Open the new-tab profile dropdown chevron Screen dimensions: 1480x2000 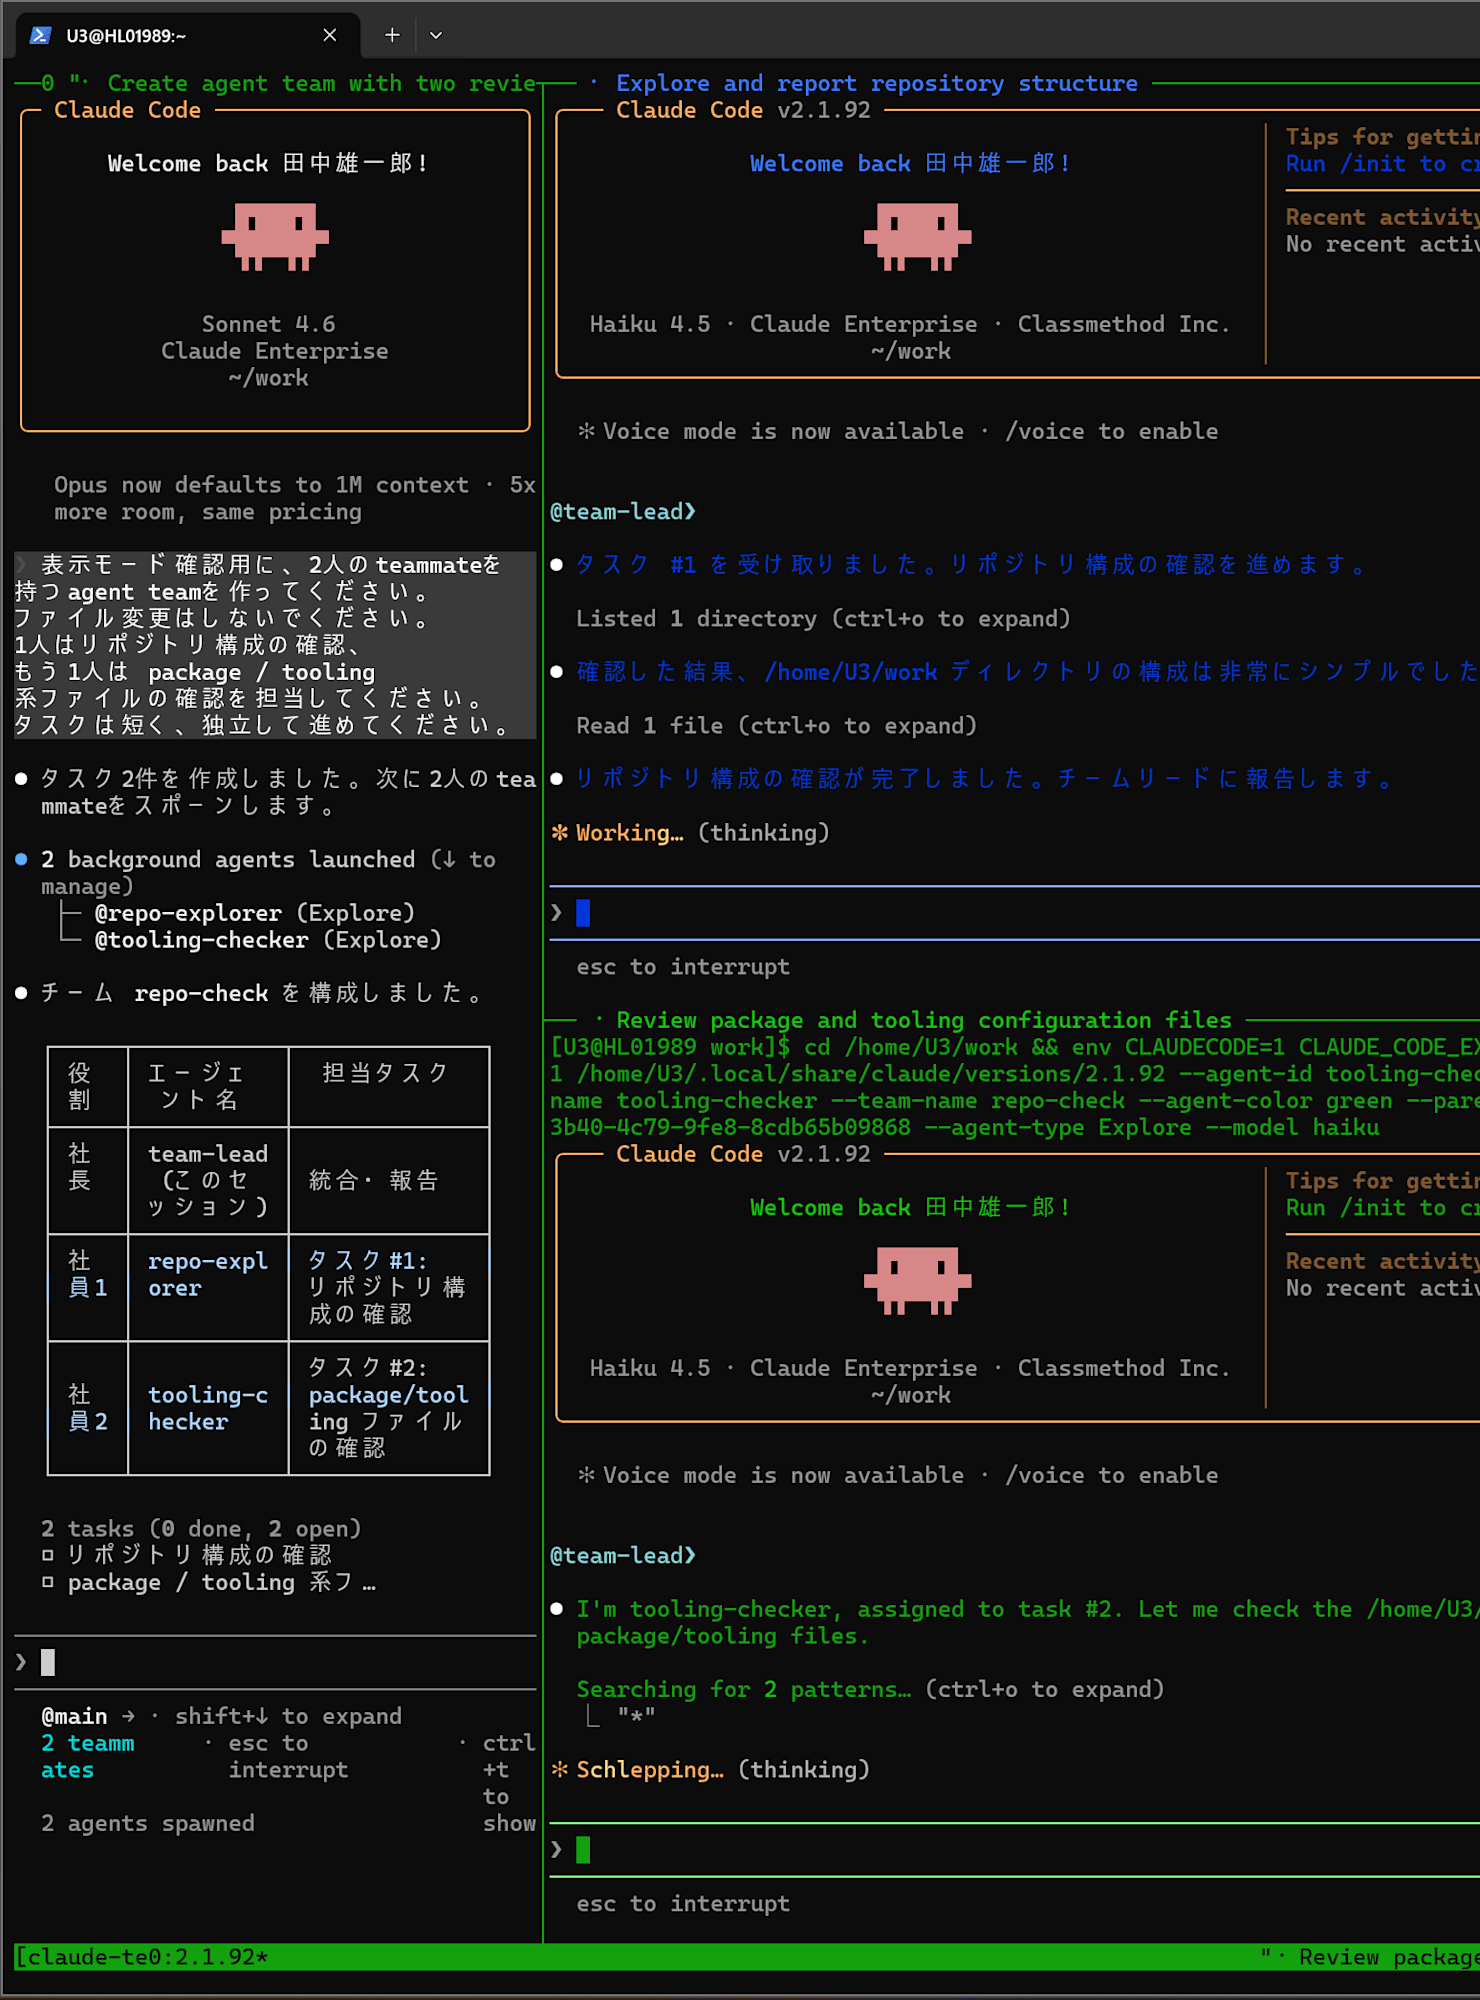click(x=436, y=36)
